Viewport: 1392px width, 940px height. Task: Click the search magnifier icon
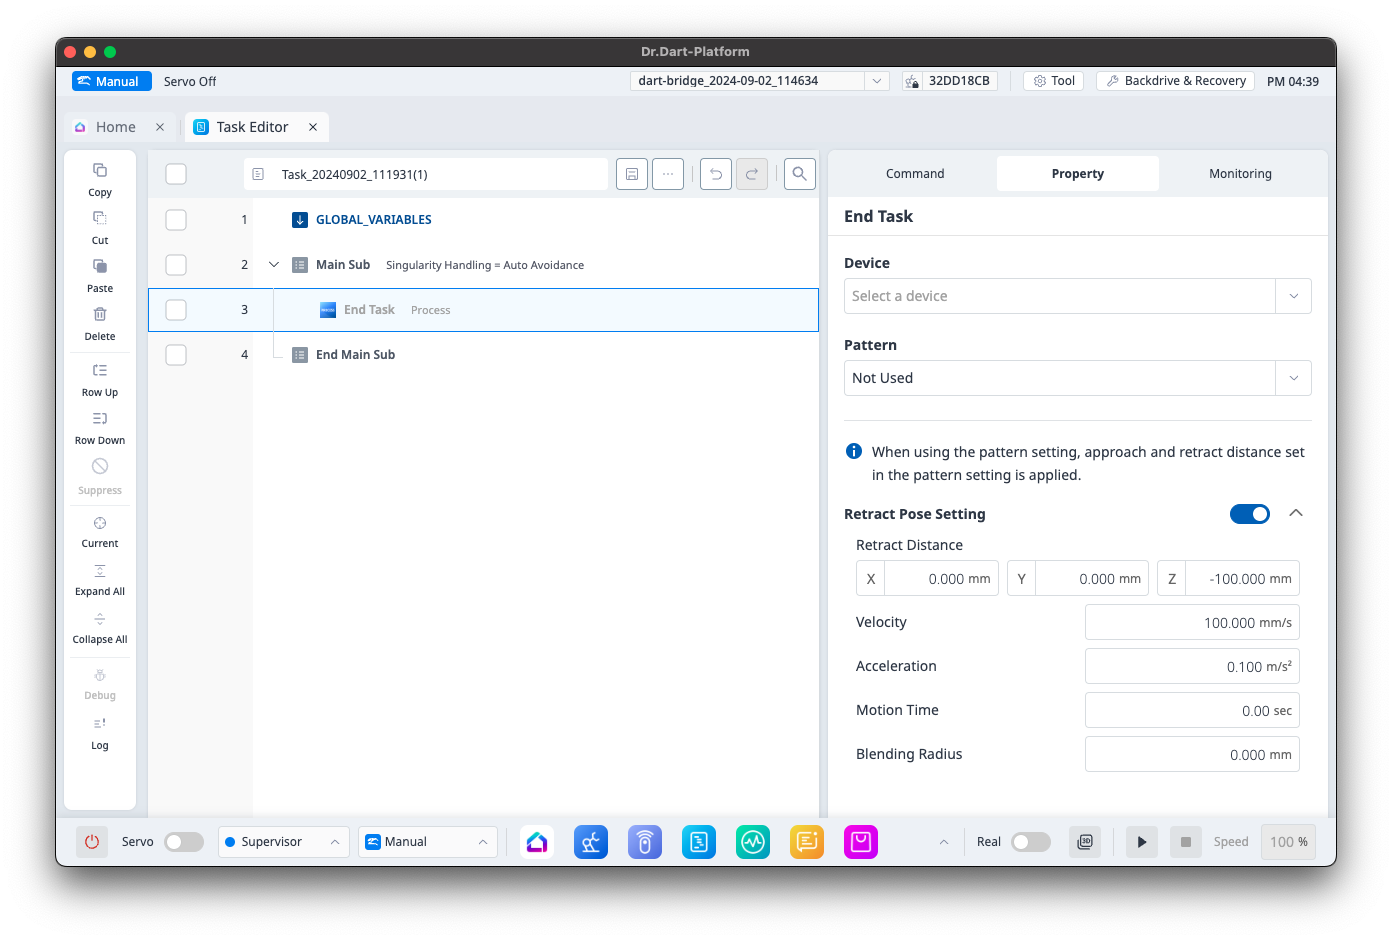point(799,174)
